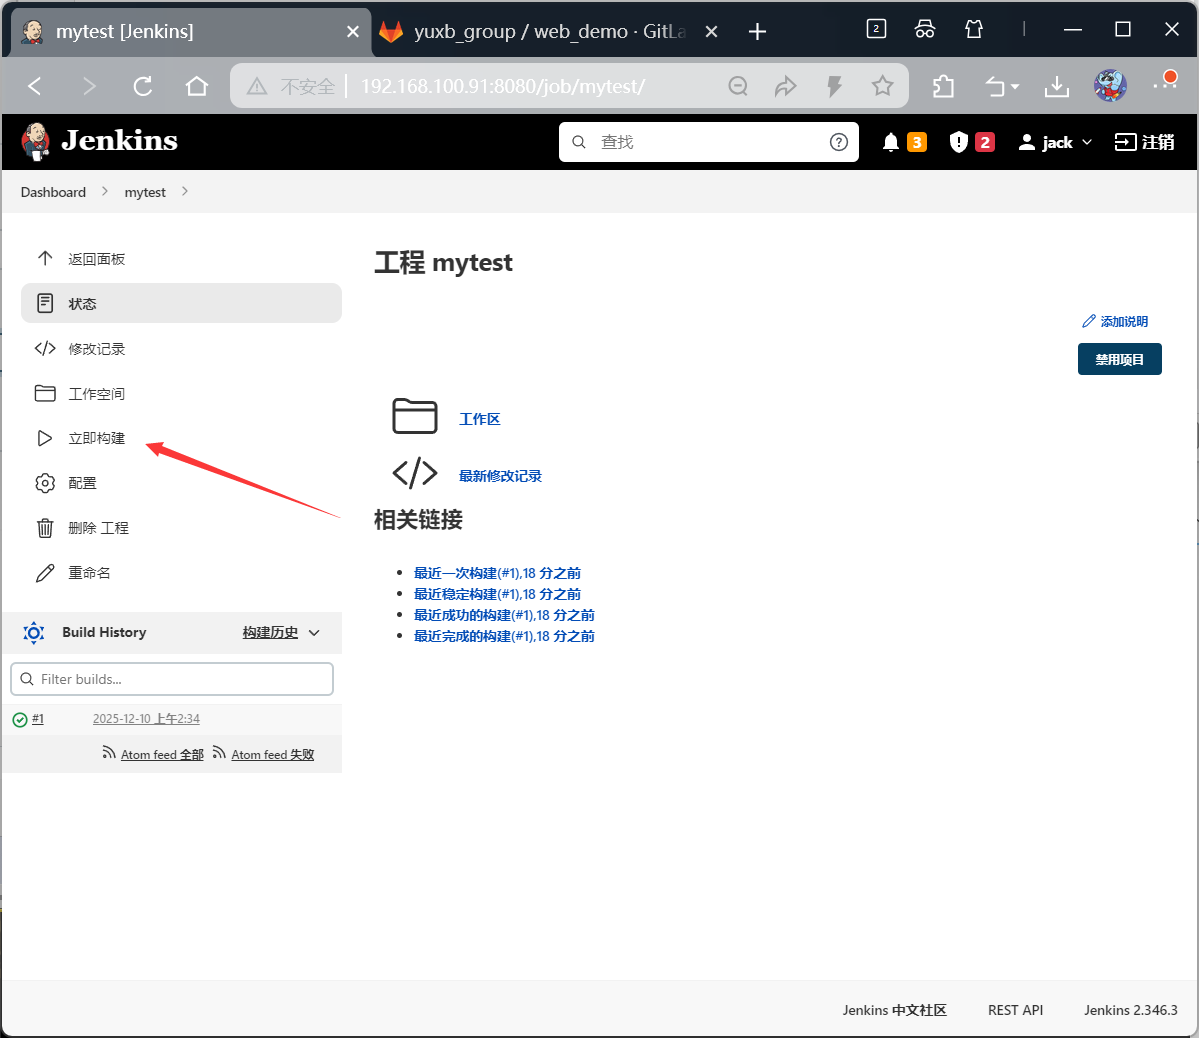Click the Jenkins 2.346.3 version link
Screen dimensions: 1199x1038
1130,1010
